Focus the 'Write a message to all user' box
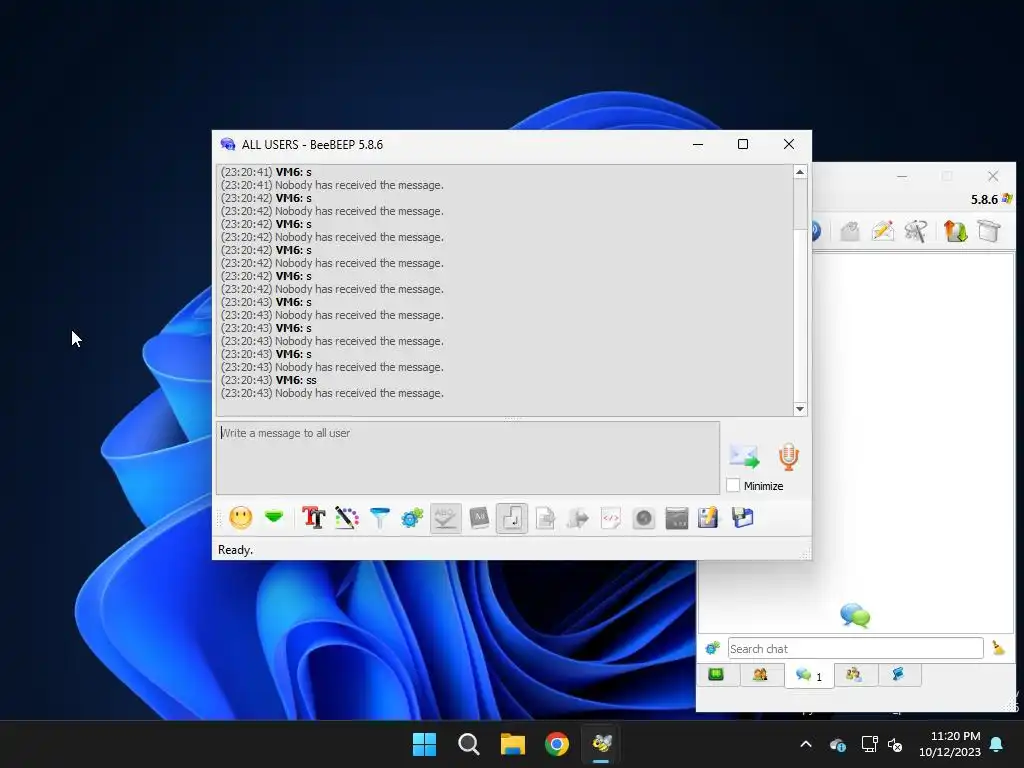The width and height of the screenshot is (1024, 768). [x=468, y=457]
